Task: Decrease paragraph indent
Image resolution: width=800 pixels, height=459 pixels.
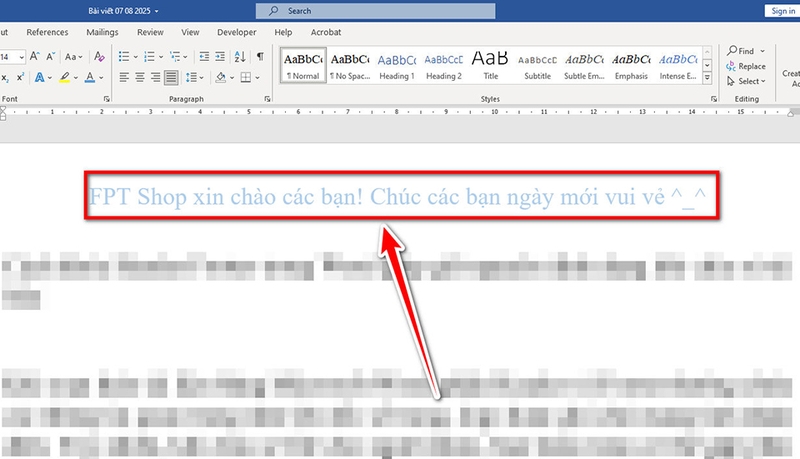Action: pos(204,56)
